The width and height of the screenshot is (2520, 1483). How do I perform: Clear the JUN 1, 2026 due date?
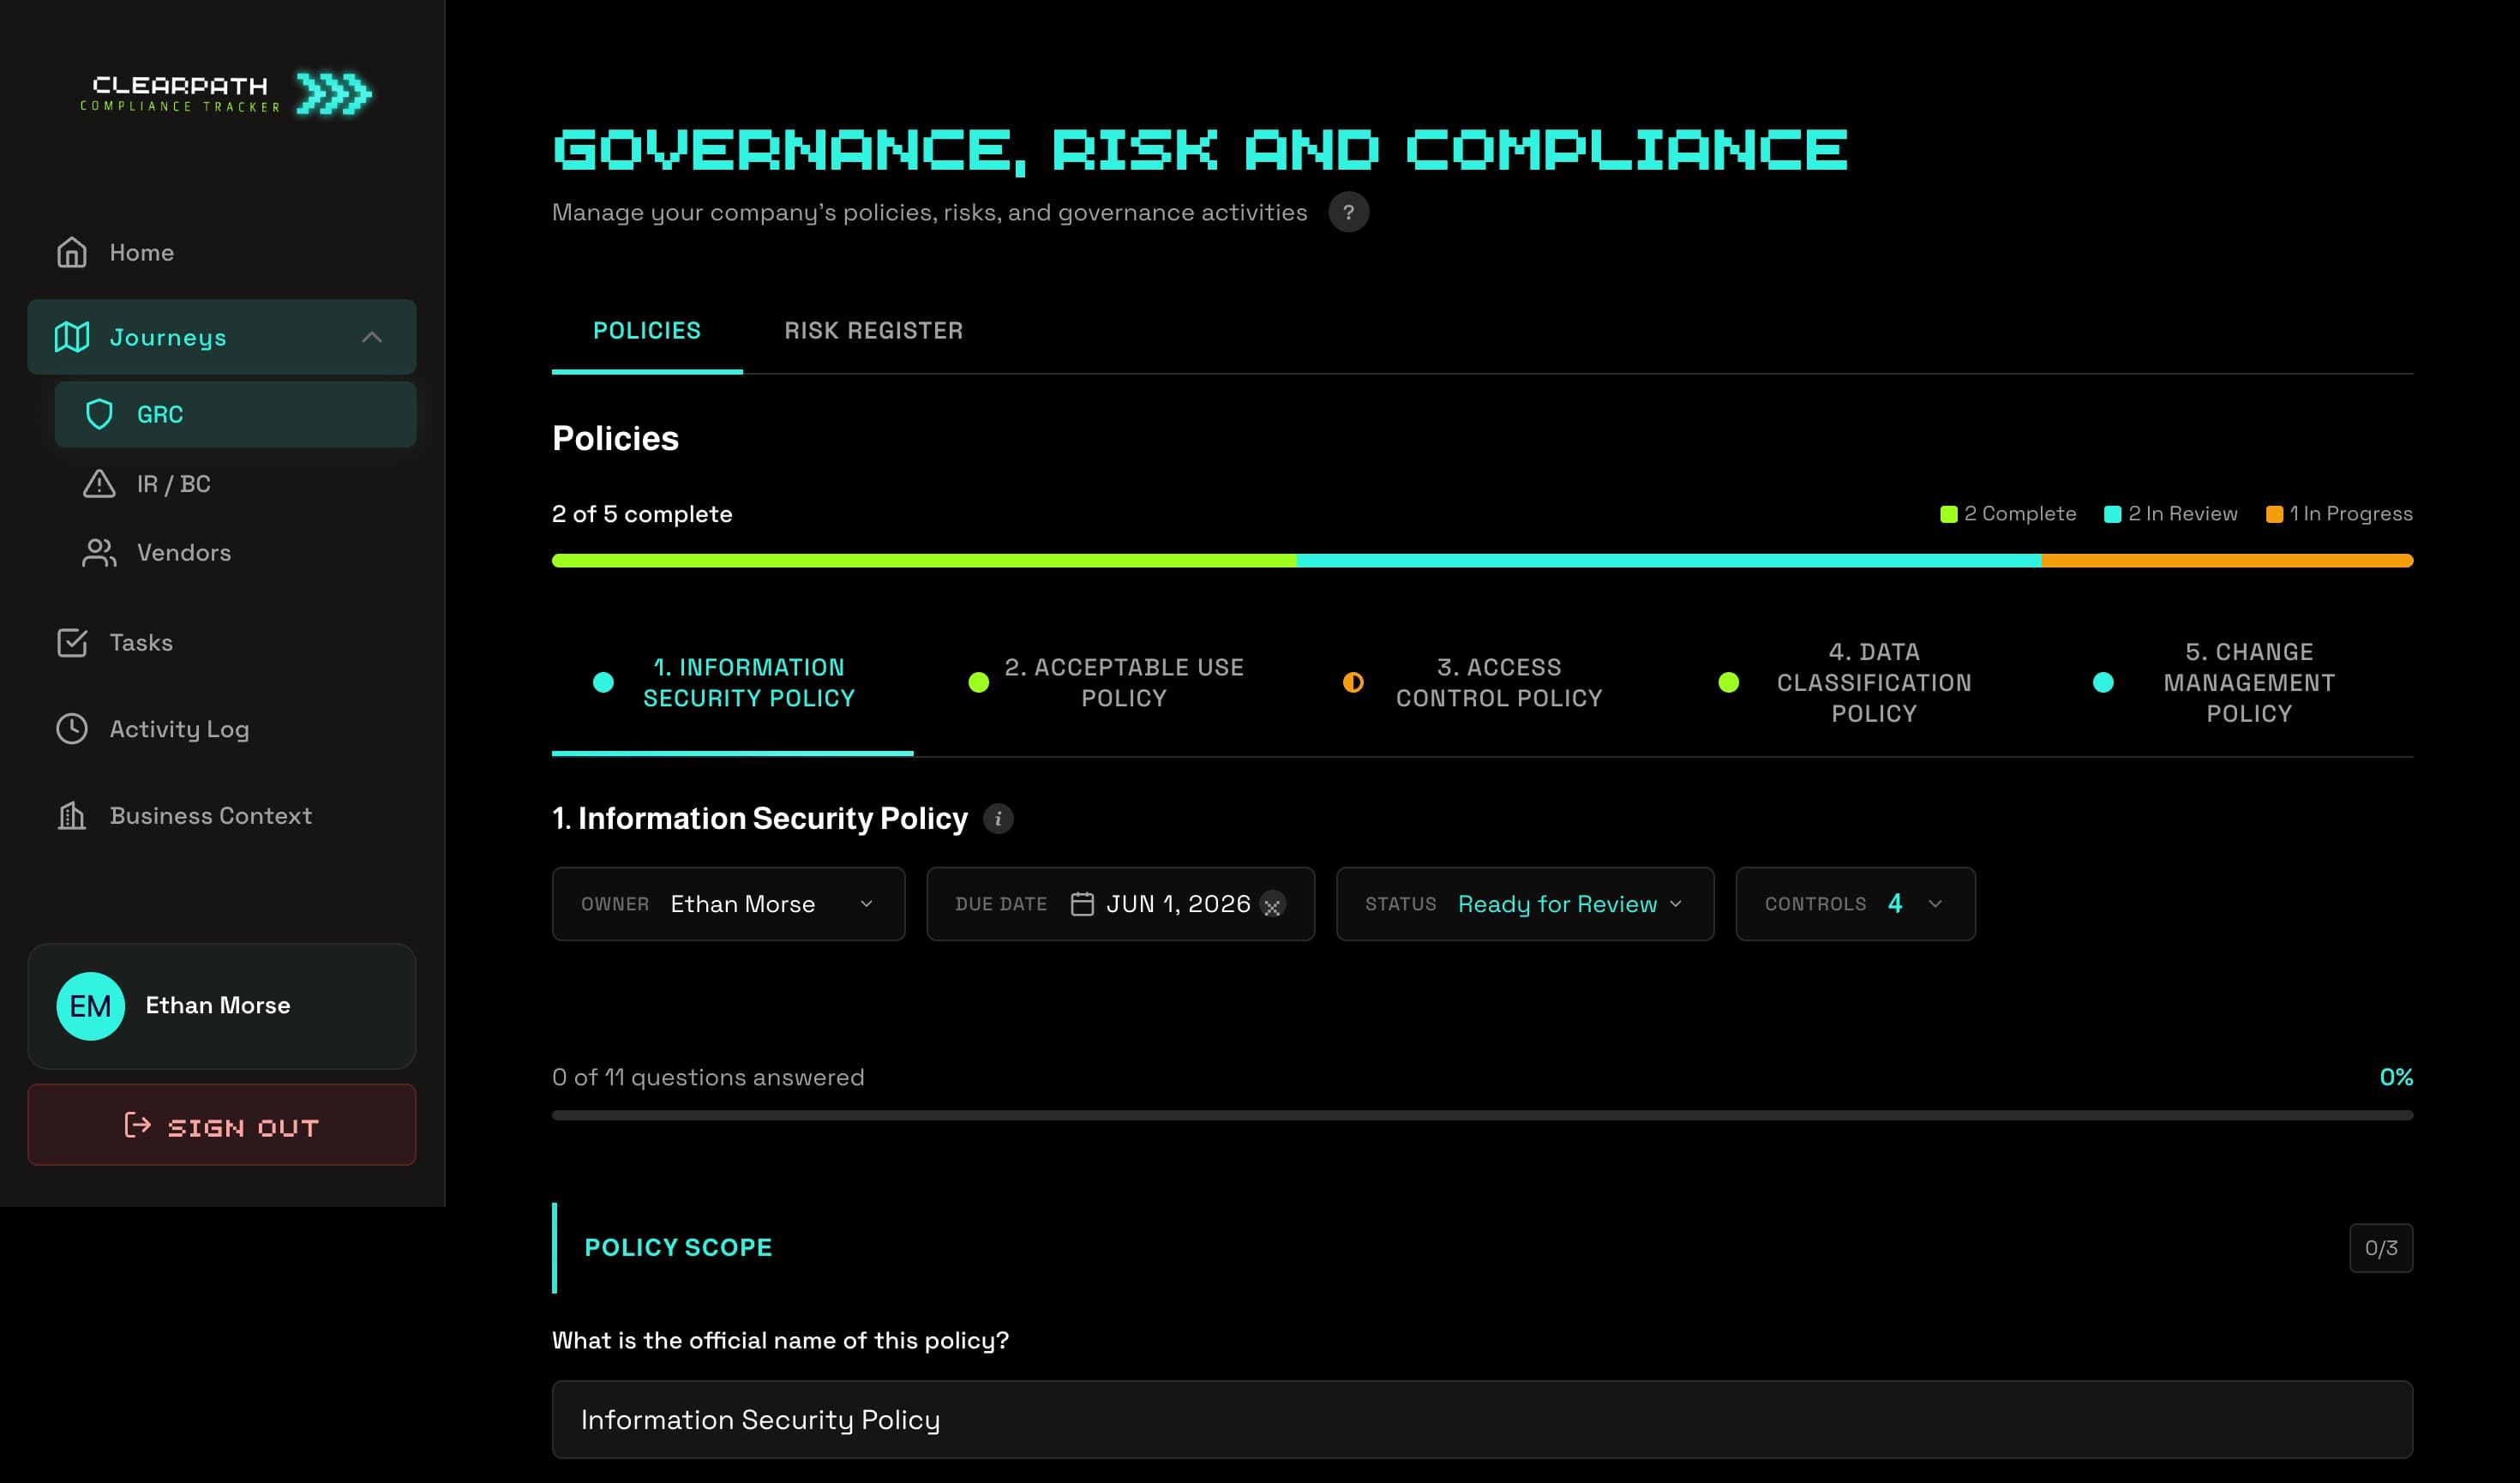[1272, 905]
